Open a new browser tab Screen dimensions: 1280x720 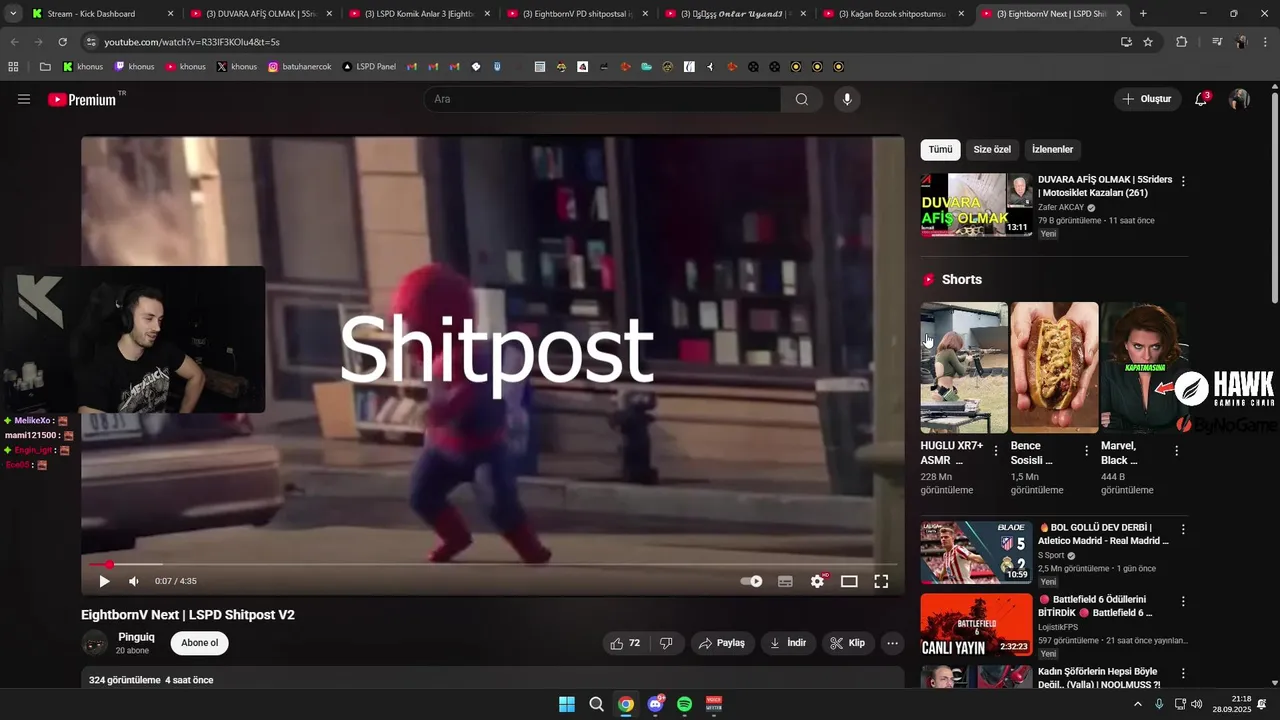coord(1143,14)
